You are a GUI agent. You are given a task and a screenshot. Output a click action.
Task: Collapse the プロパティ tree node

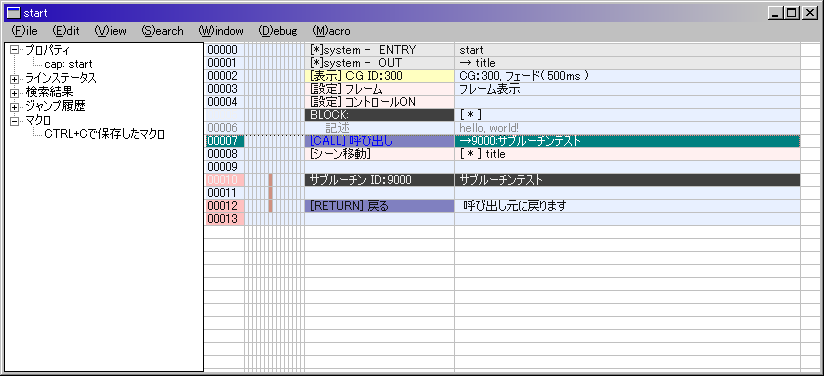coord(14,50)
